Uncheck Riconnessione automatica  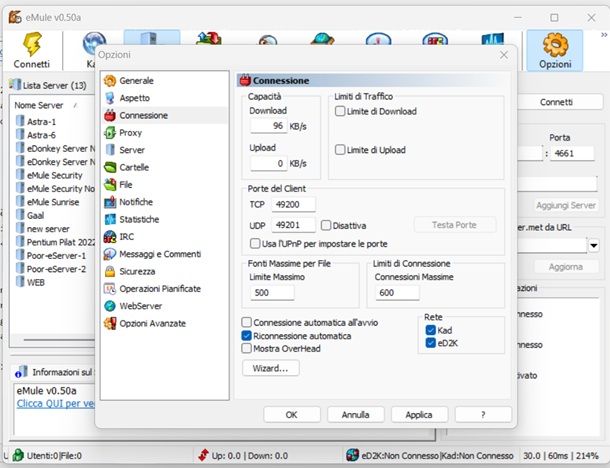[x=246, y=336]
